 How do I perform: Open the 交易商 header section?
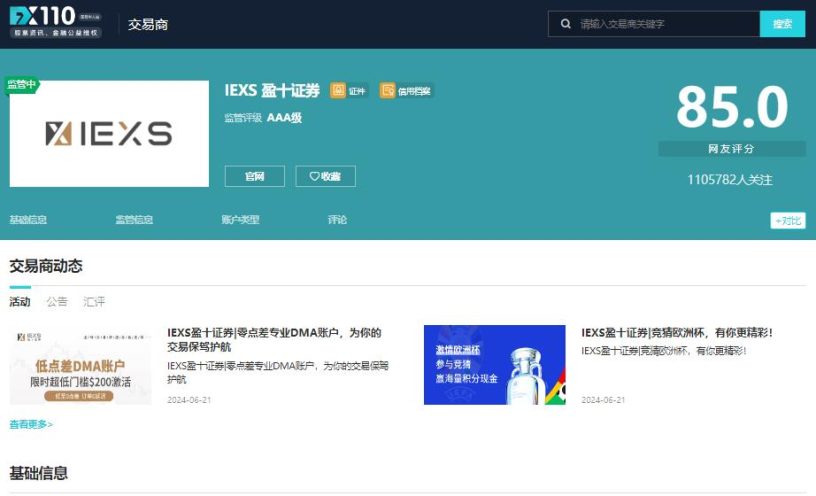148,24
